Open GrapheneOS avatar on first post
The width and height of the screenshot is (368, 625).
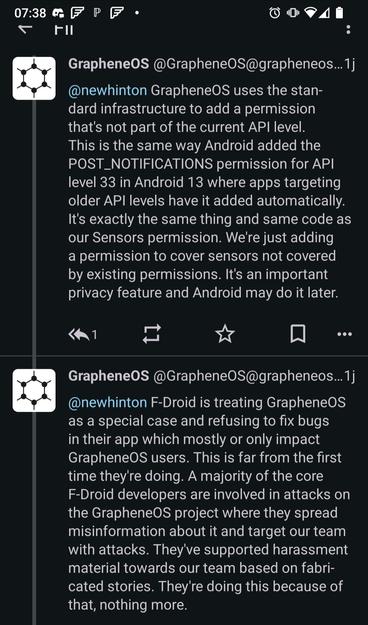[34, 78]
